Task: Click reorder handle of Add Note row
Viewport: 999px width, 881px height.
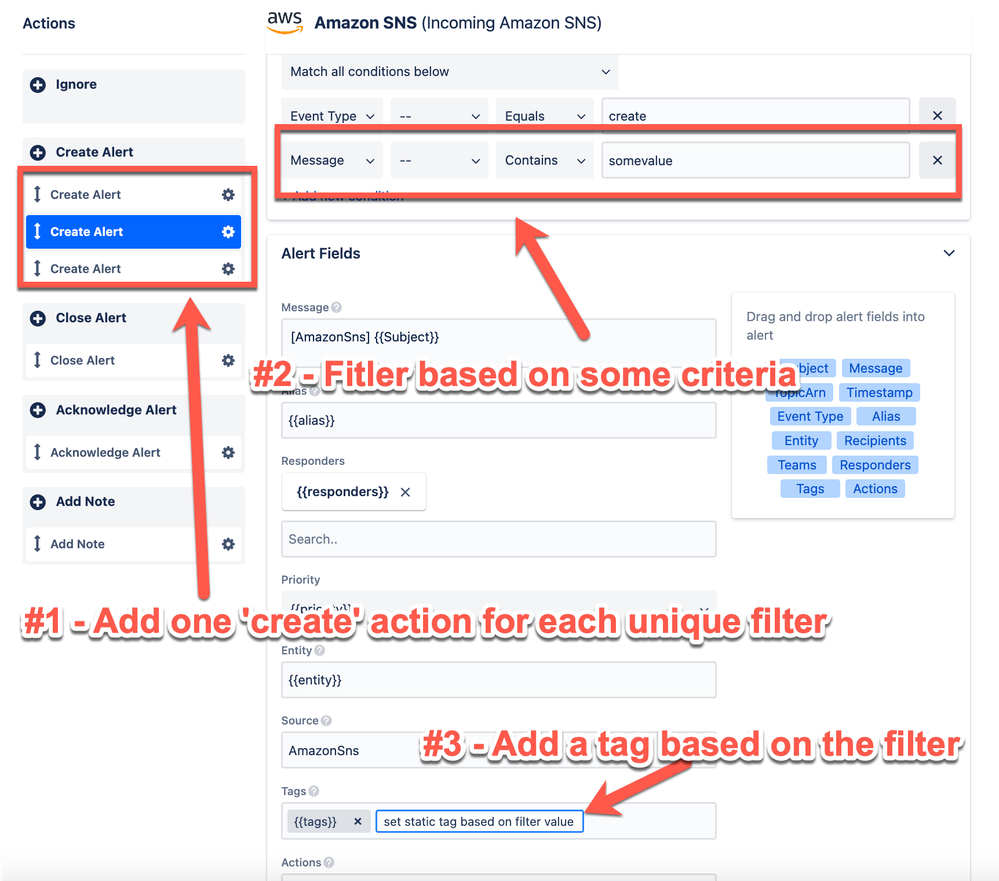Action: pyautogui.click(x=37, y=543)
